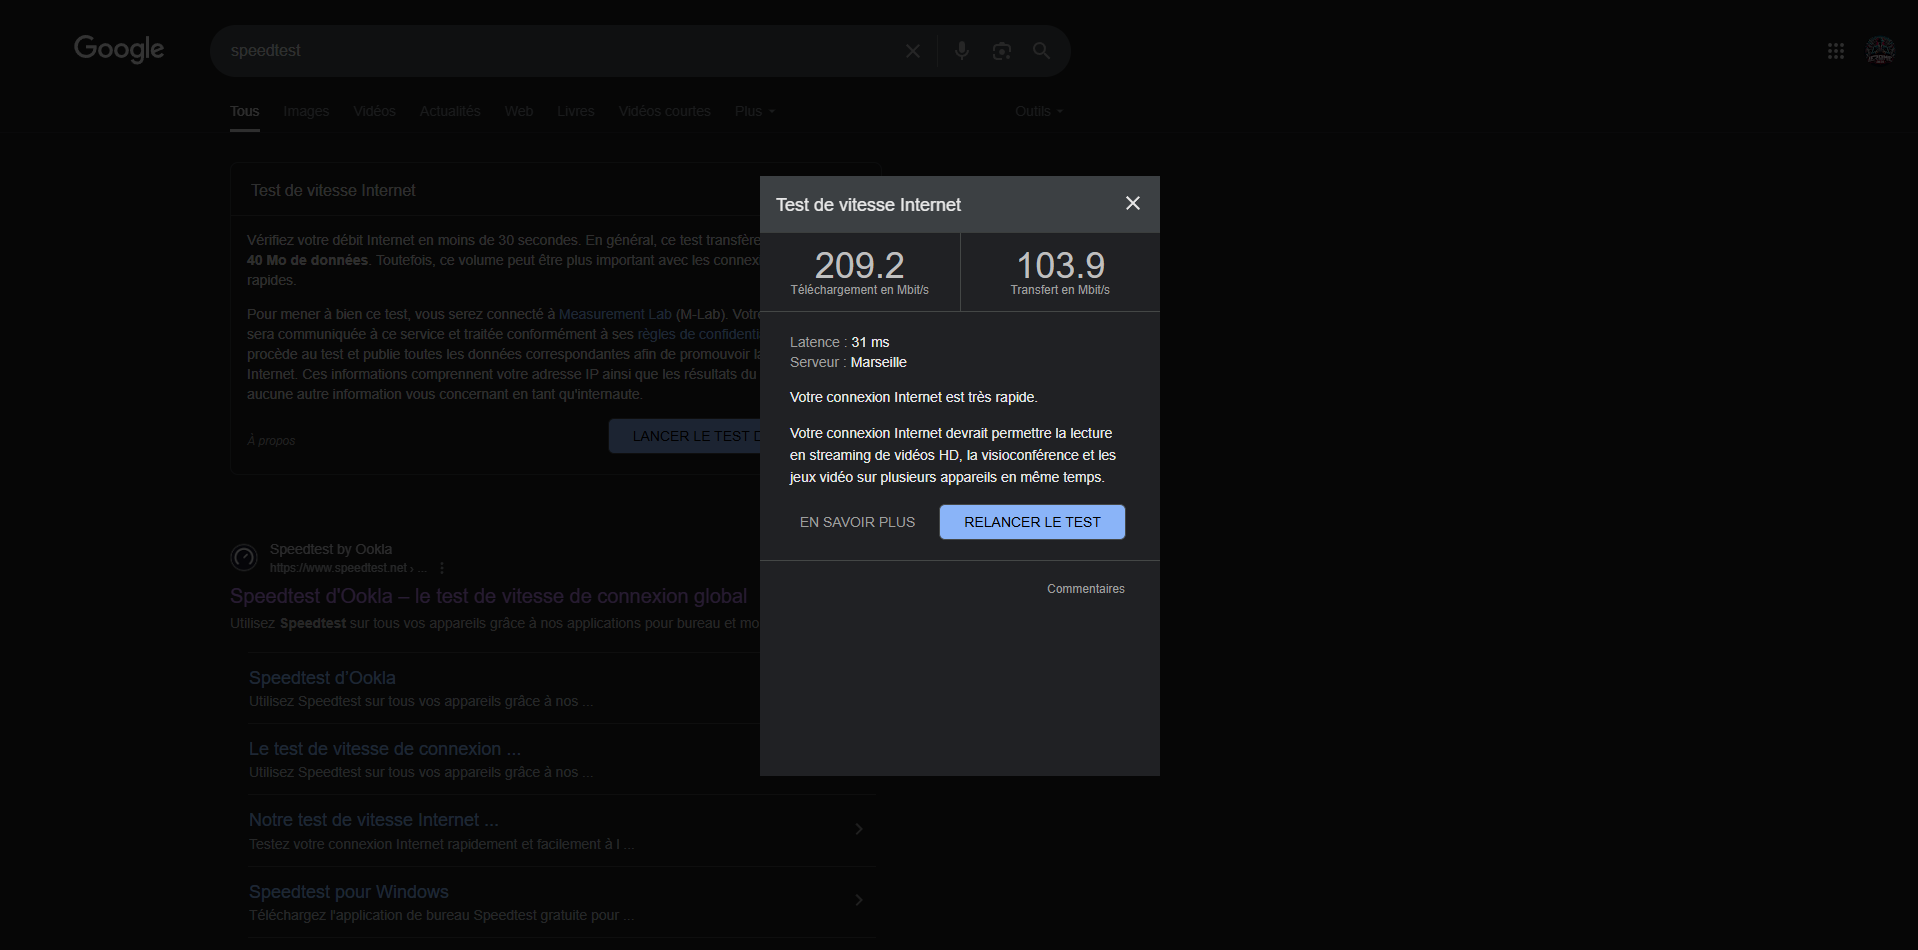The image size is (1918, 950).
Task: Click the EN SAVOIR PLUS button
Action: pyautogui.click(x=857, y=522)
